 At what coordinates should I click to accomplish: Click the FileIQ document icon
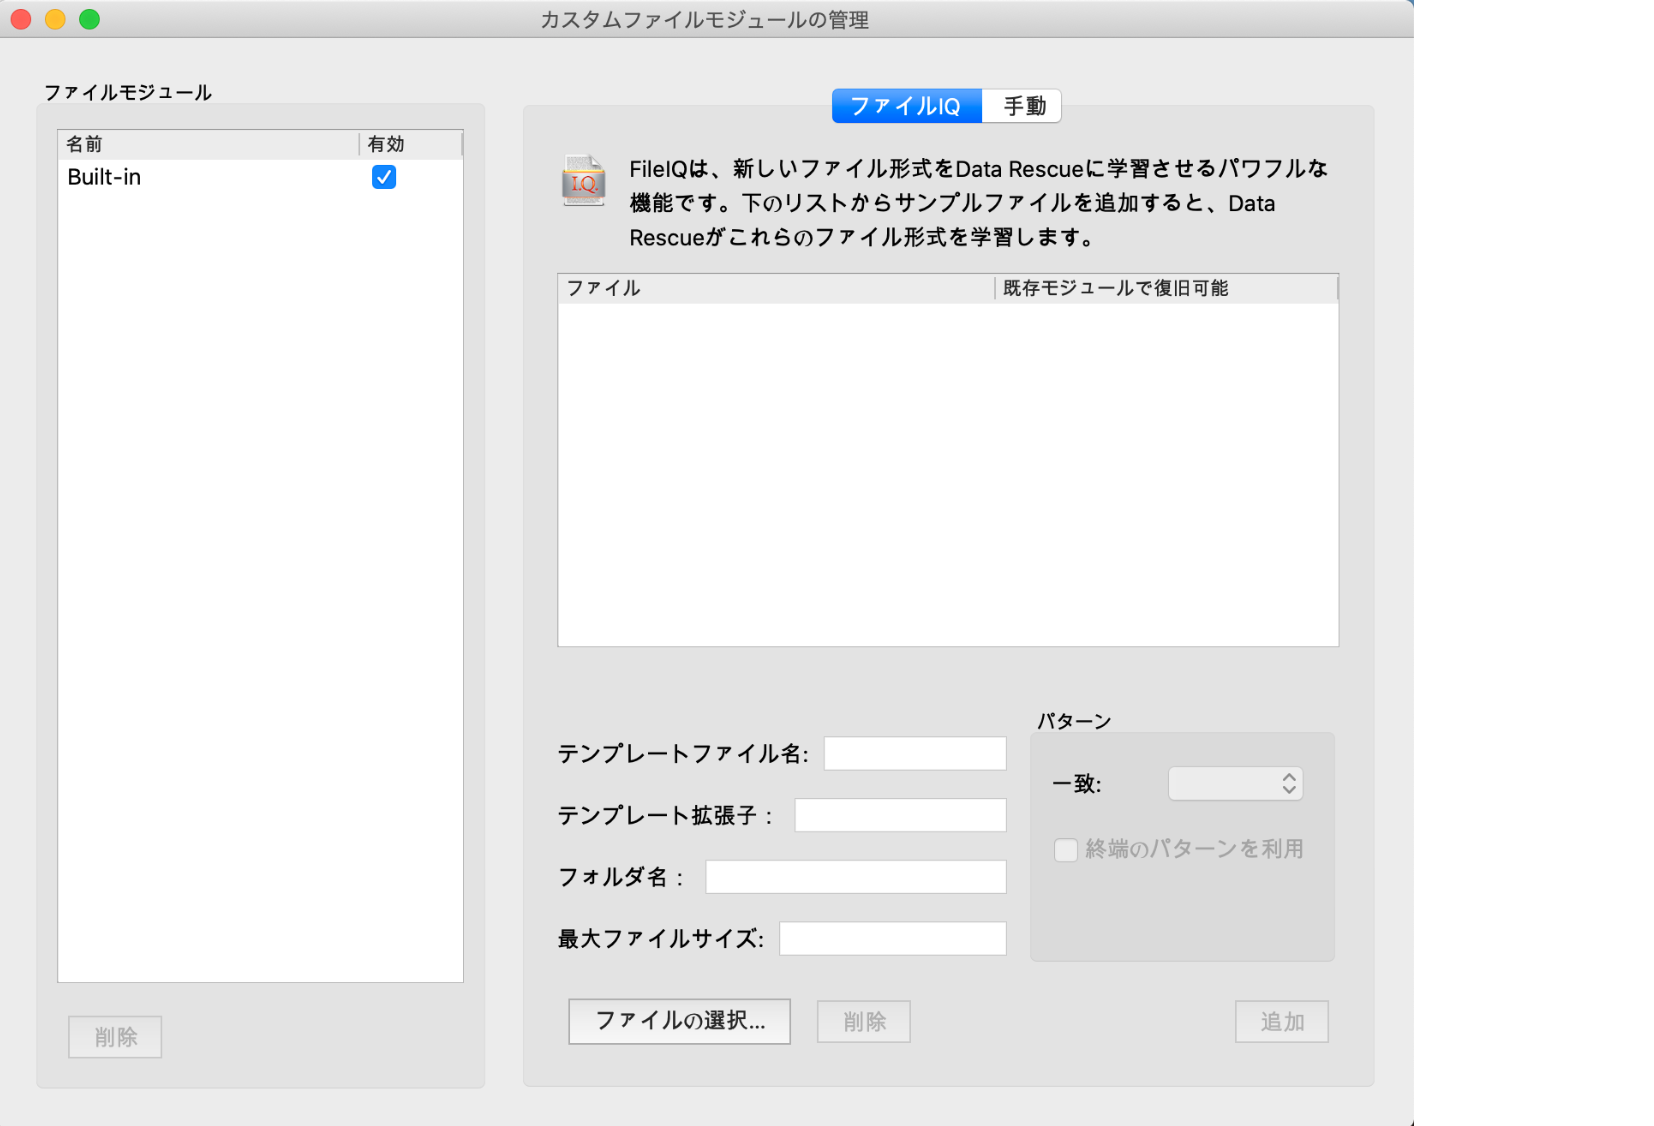tap(583, 181)
